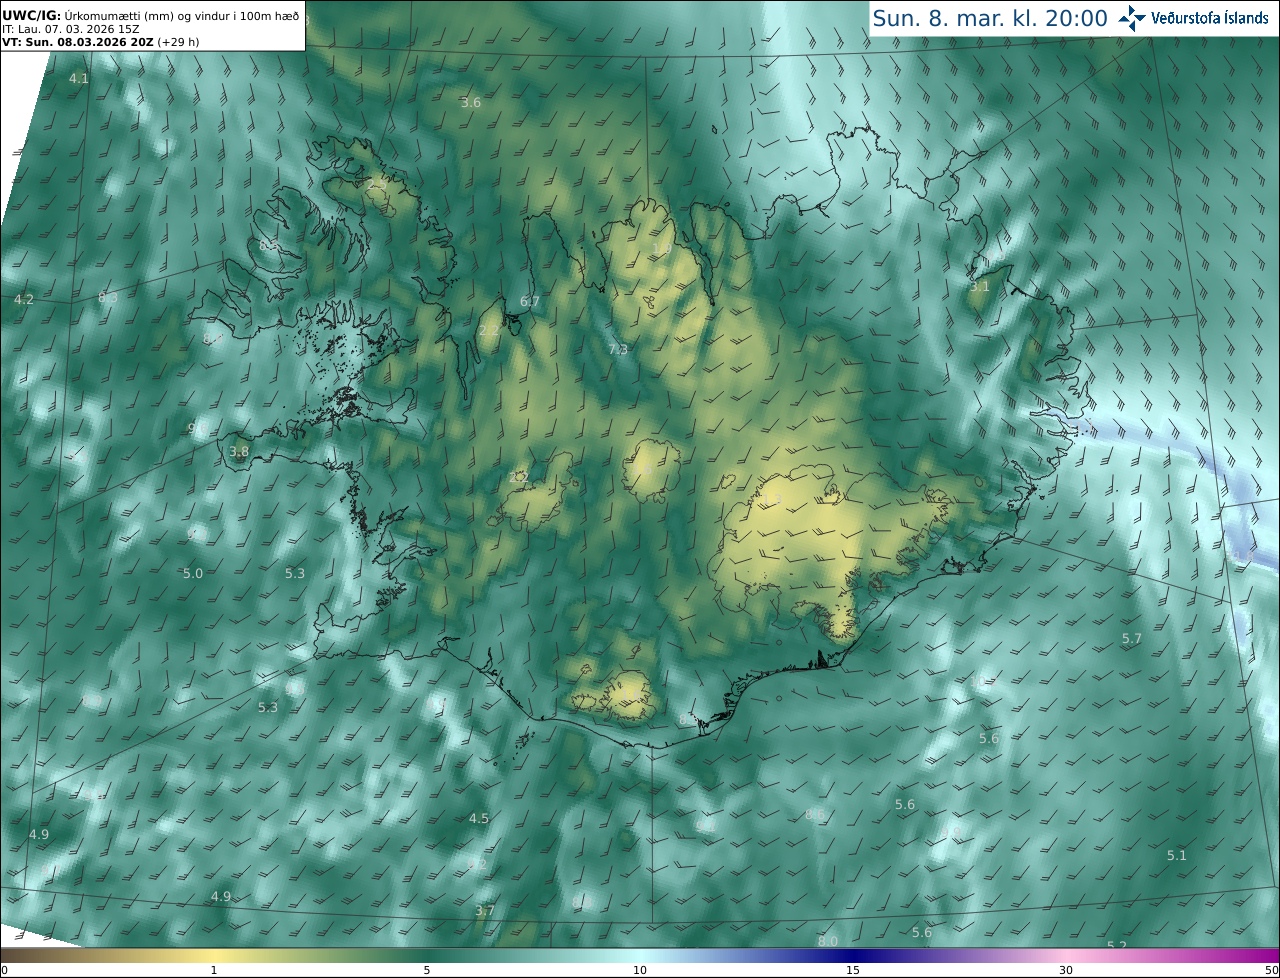The width and height of the screenshot is (1280, 978).
Task: Click the map value 3.7 near bottom edge
Action: tap(485, 910)
